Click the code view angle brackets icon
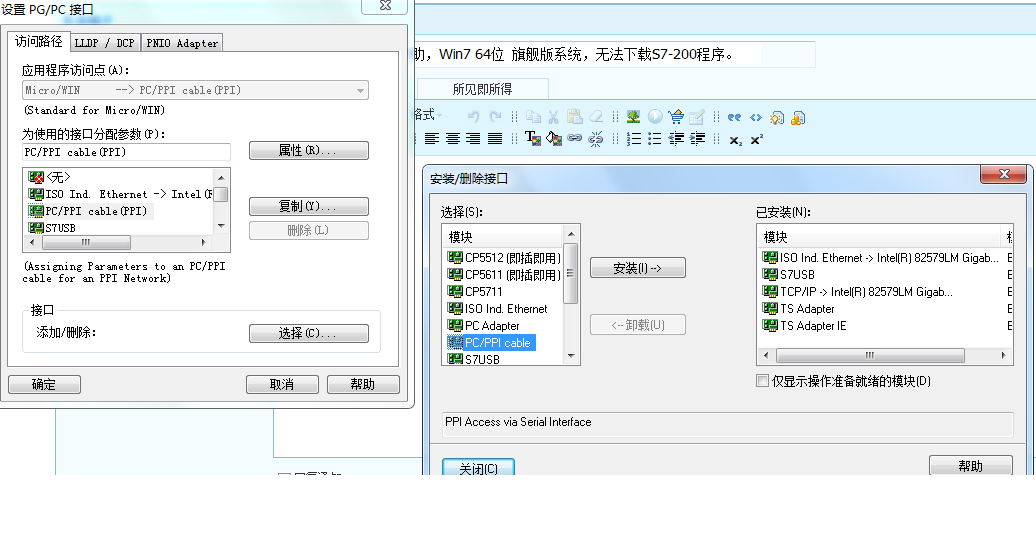 pos(756,117)
